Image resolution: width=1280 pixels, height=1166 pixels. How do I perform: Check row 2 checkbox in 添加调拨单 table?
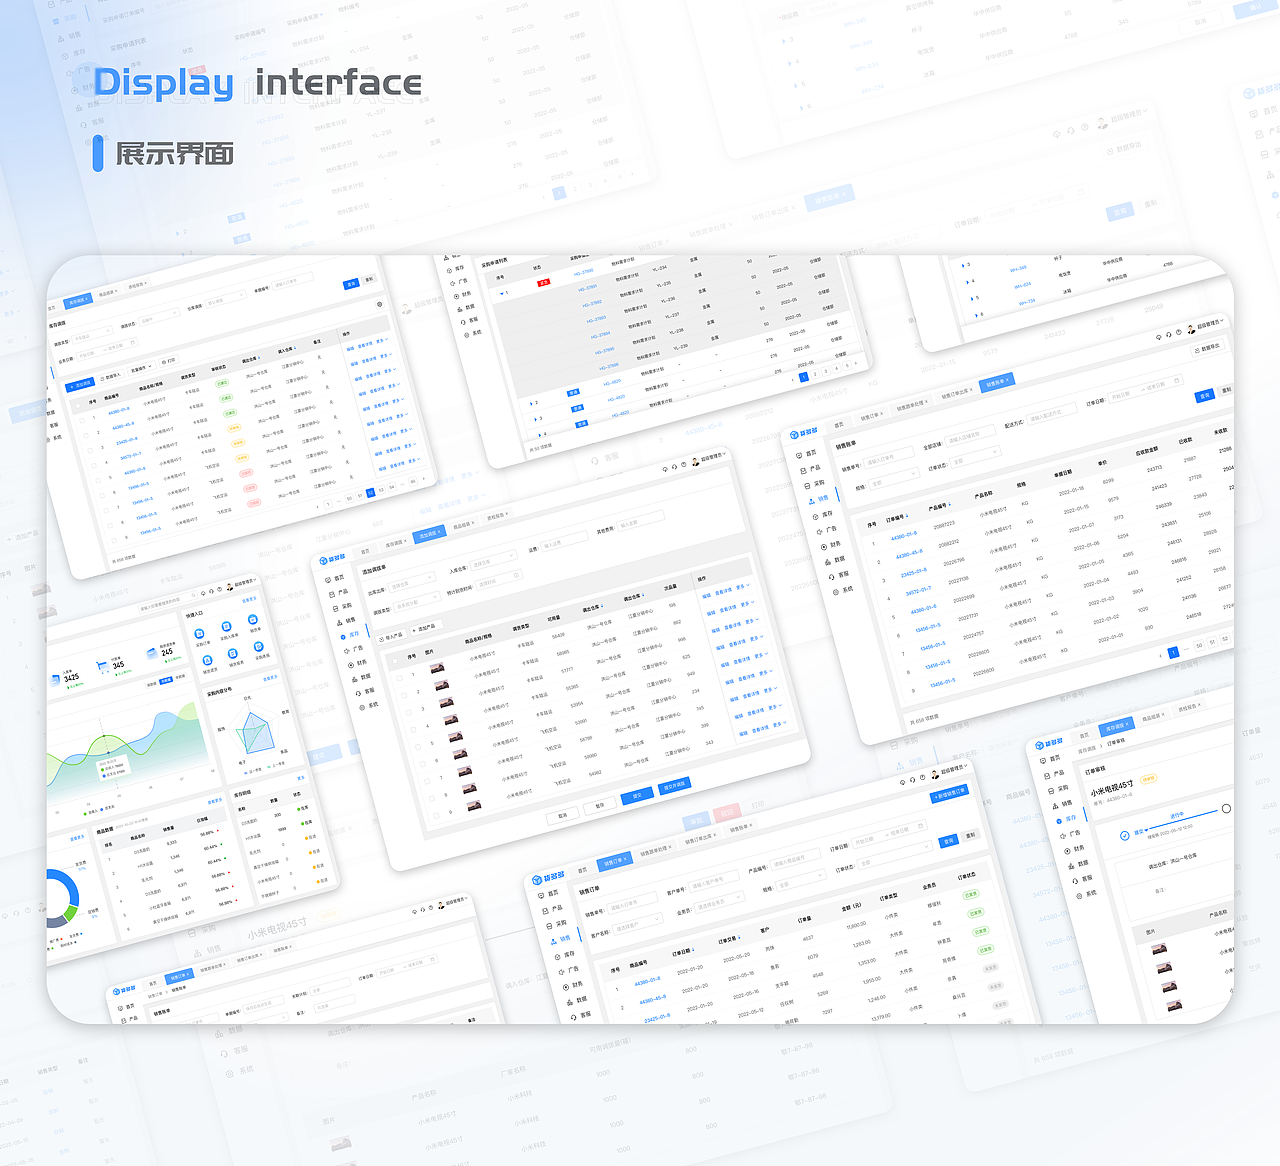coord(404,695)
